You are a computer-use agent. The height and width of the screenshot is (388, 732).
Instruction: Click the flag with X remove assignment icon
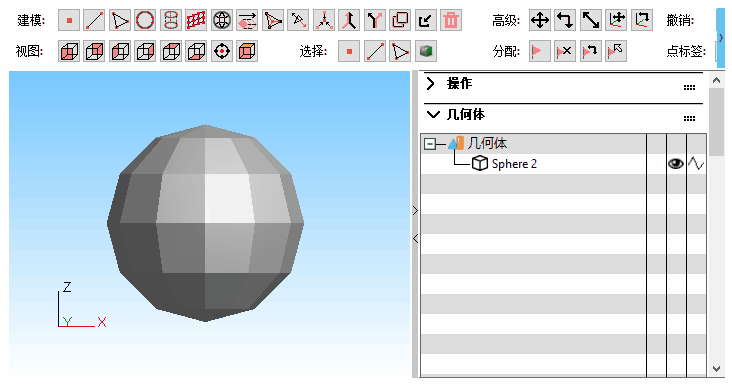click(x=565, y=51)
